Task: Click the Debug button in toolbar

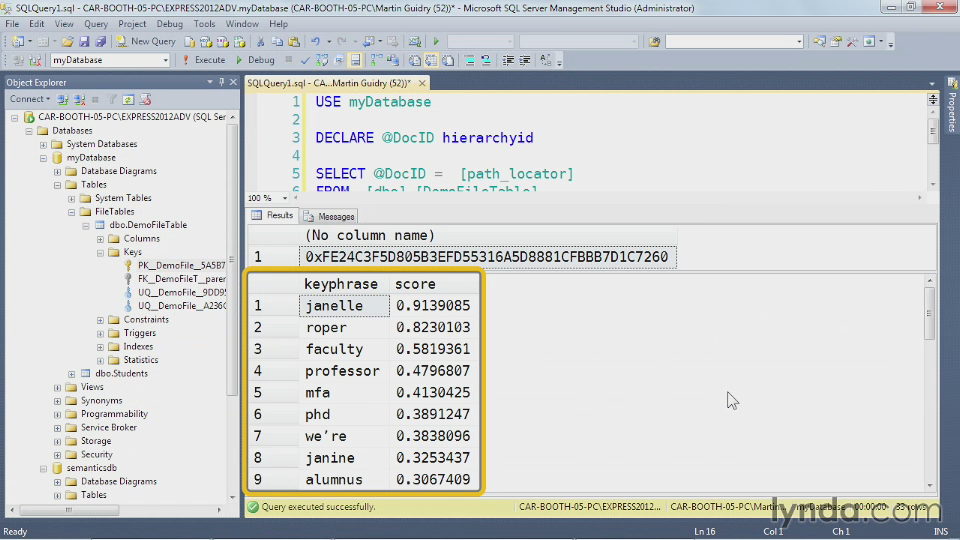Action: coord(255,60)
